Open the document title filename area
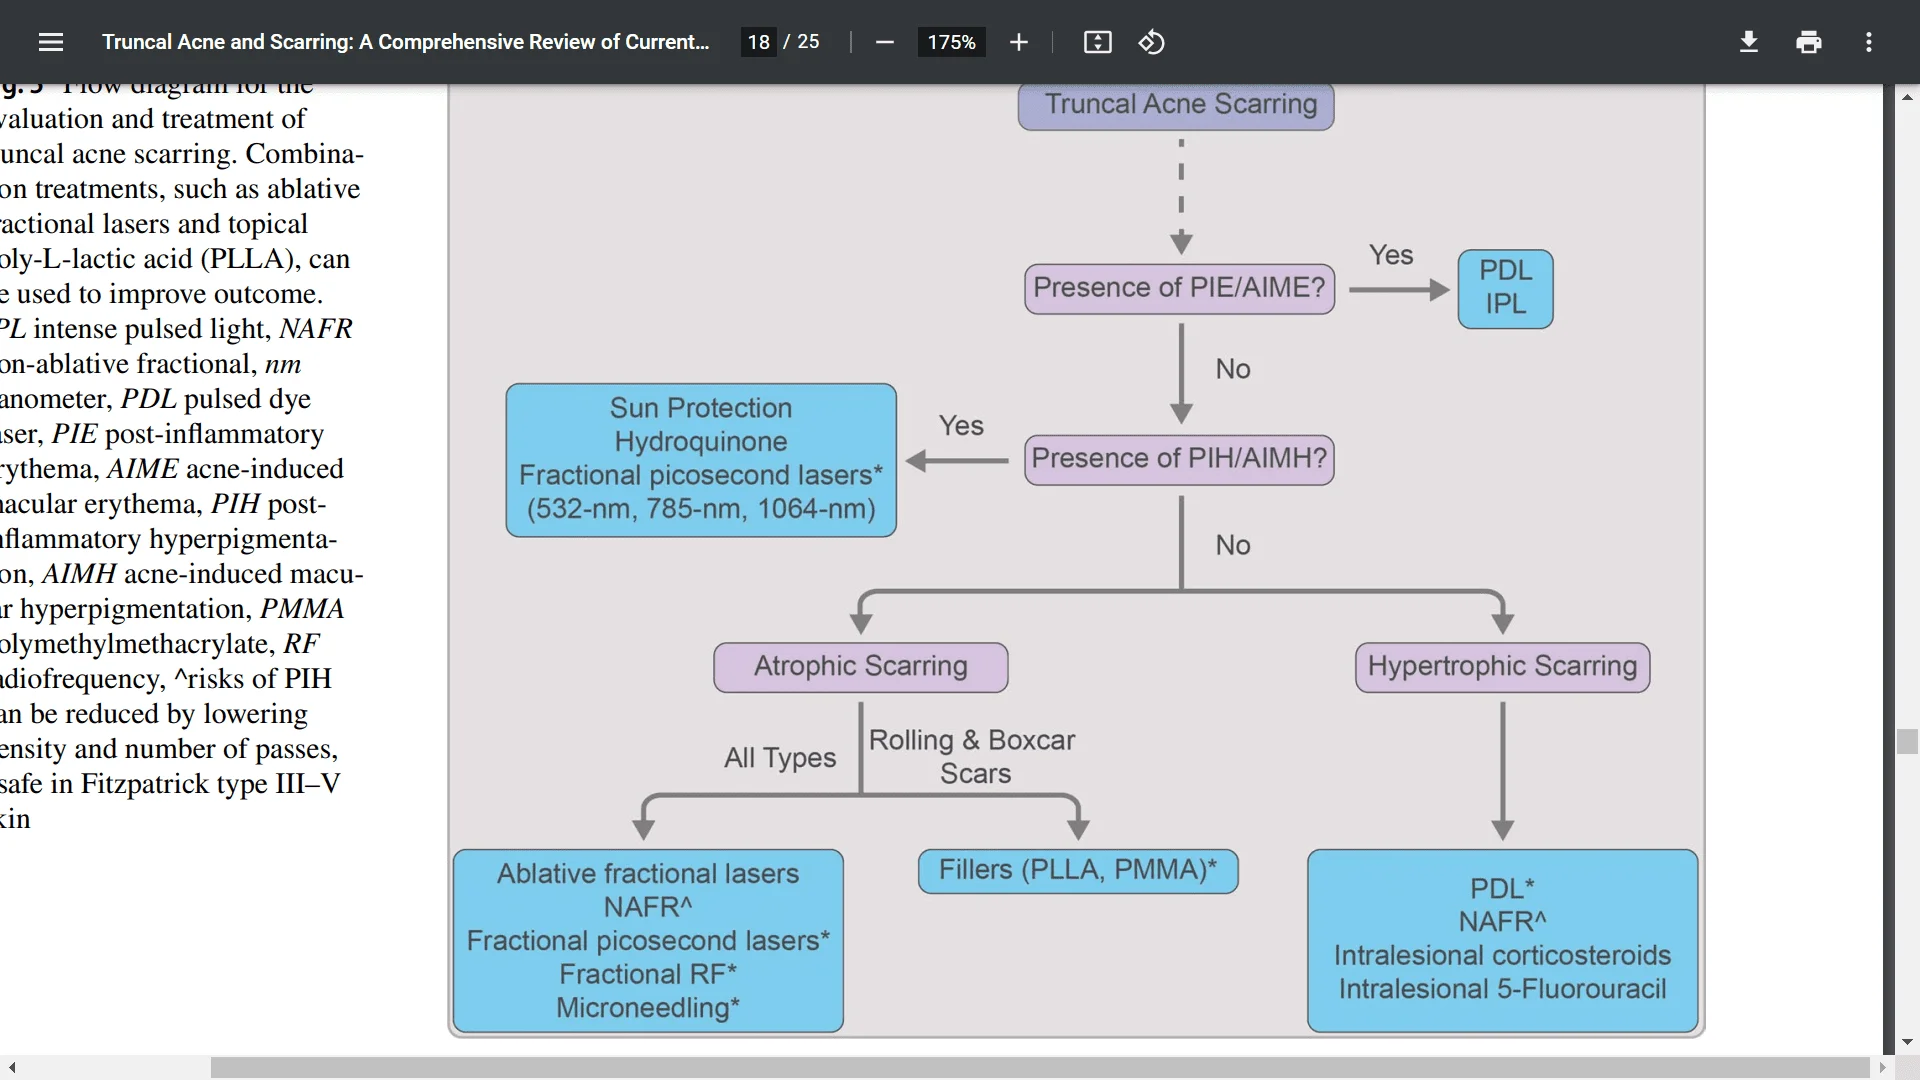The image size is (1920, 1080). 406,42
